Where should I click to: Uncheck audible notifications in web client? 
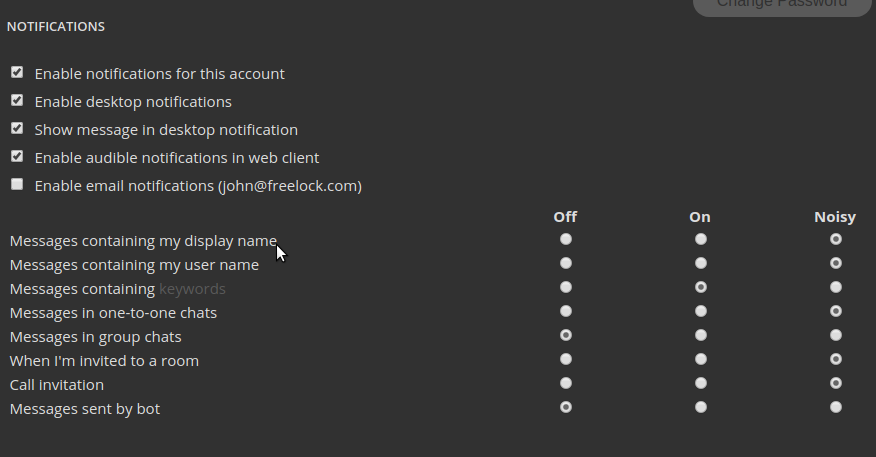[17, 157]
